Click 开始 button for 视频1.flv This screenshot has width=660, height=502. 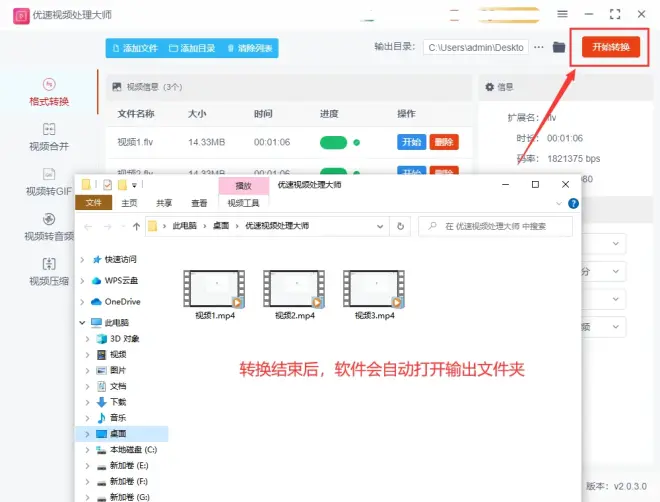click(x=411, y=142)
